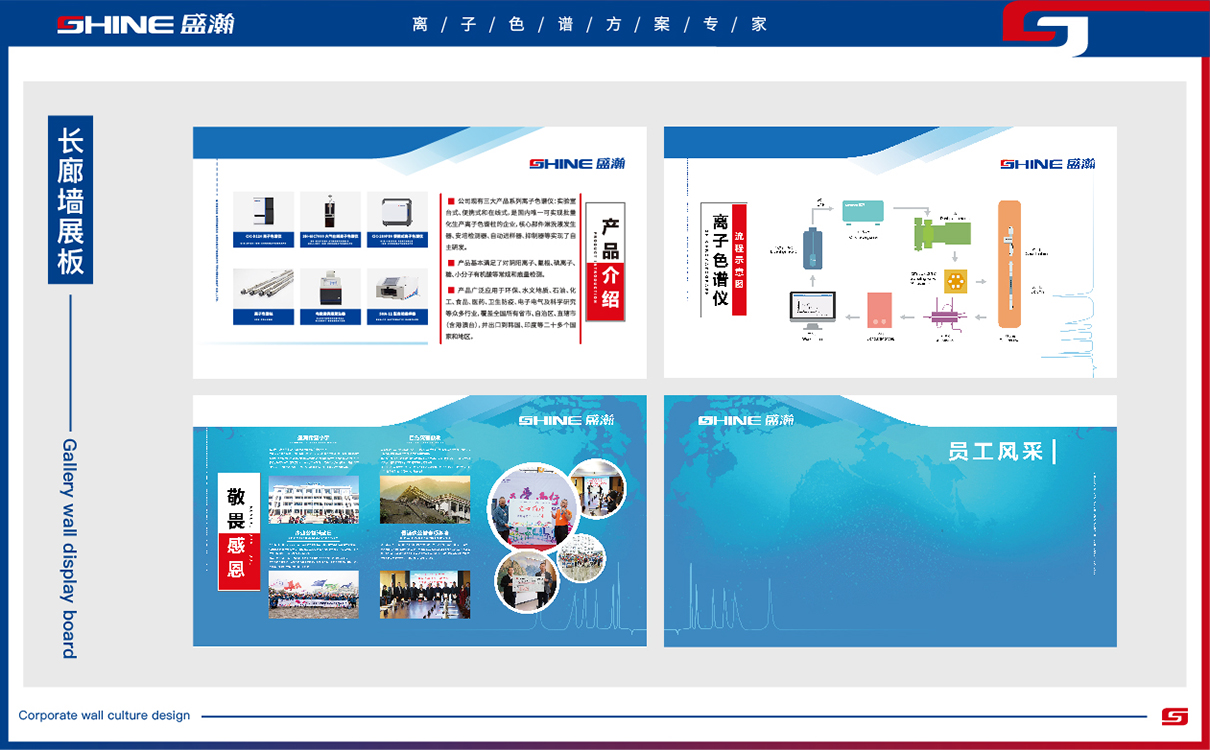The width and height of the screenshot is (1210, 750).
Task: Click the tall orange column icon
Action: 1009,264
